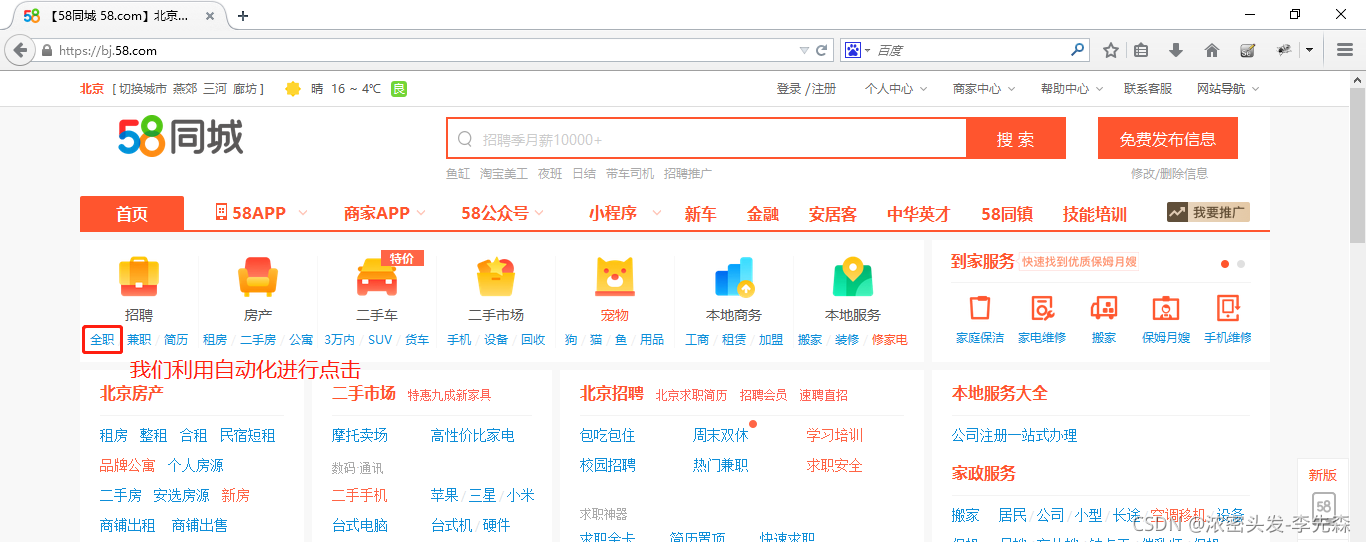
Task: Open the 二手市场 shopping bag icon
Action: tap(496, 277)
